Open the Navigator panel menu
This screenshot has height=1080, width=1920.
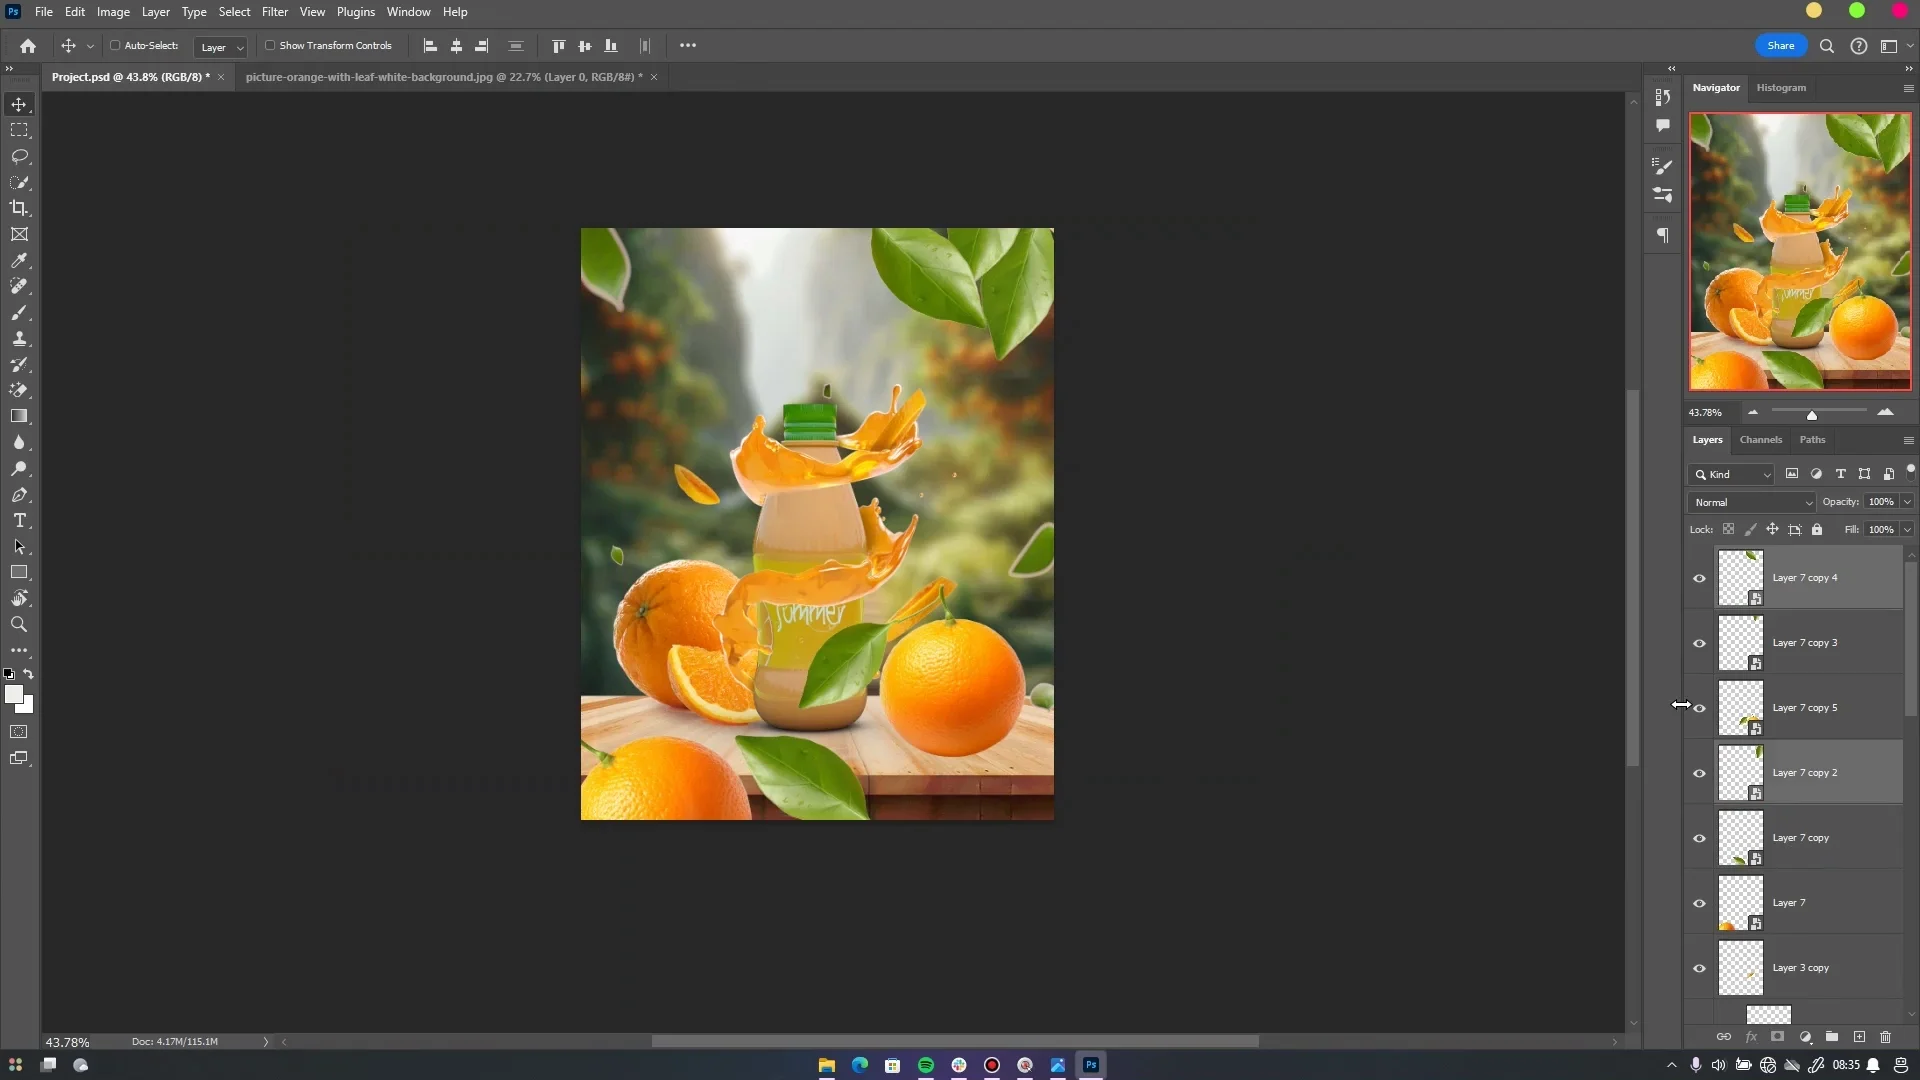coord(1908,88)
